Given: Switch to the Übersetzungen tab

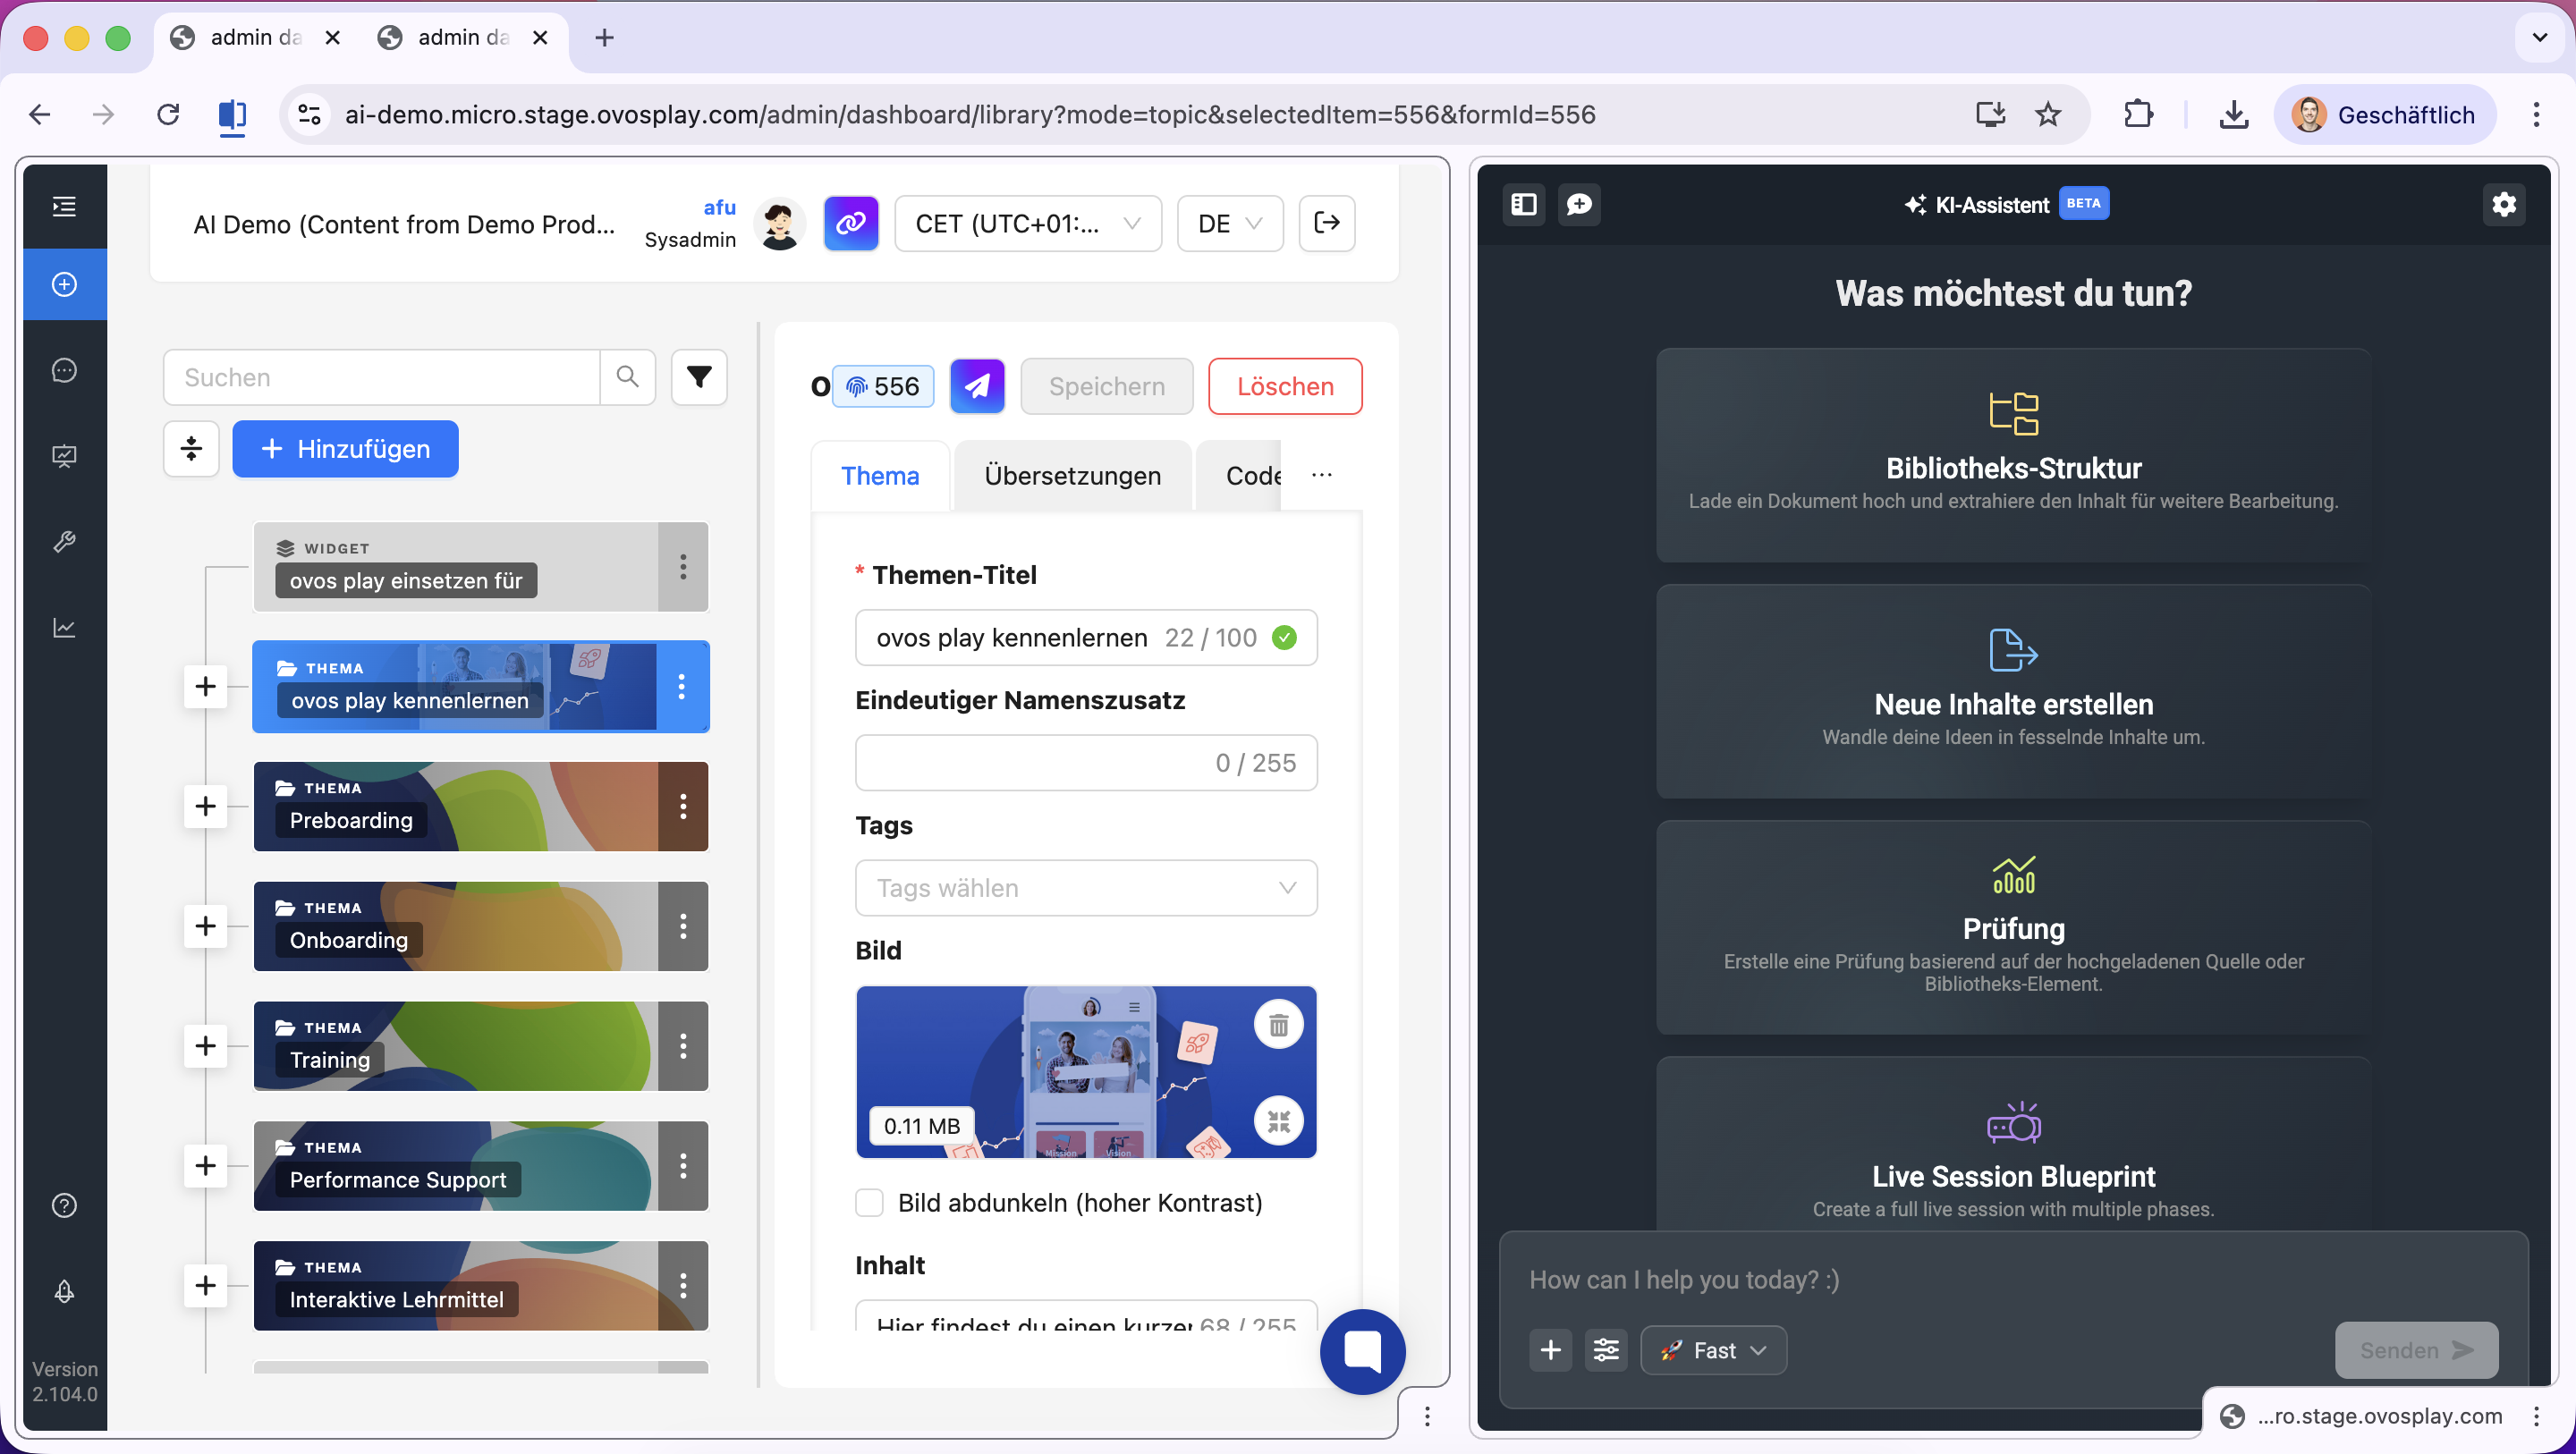Looking at the screenshot, I should pos(1072,476).
